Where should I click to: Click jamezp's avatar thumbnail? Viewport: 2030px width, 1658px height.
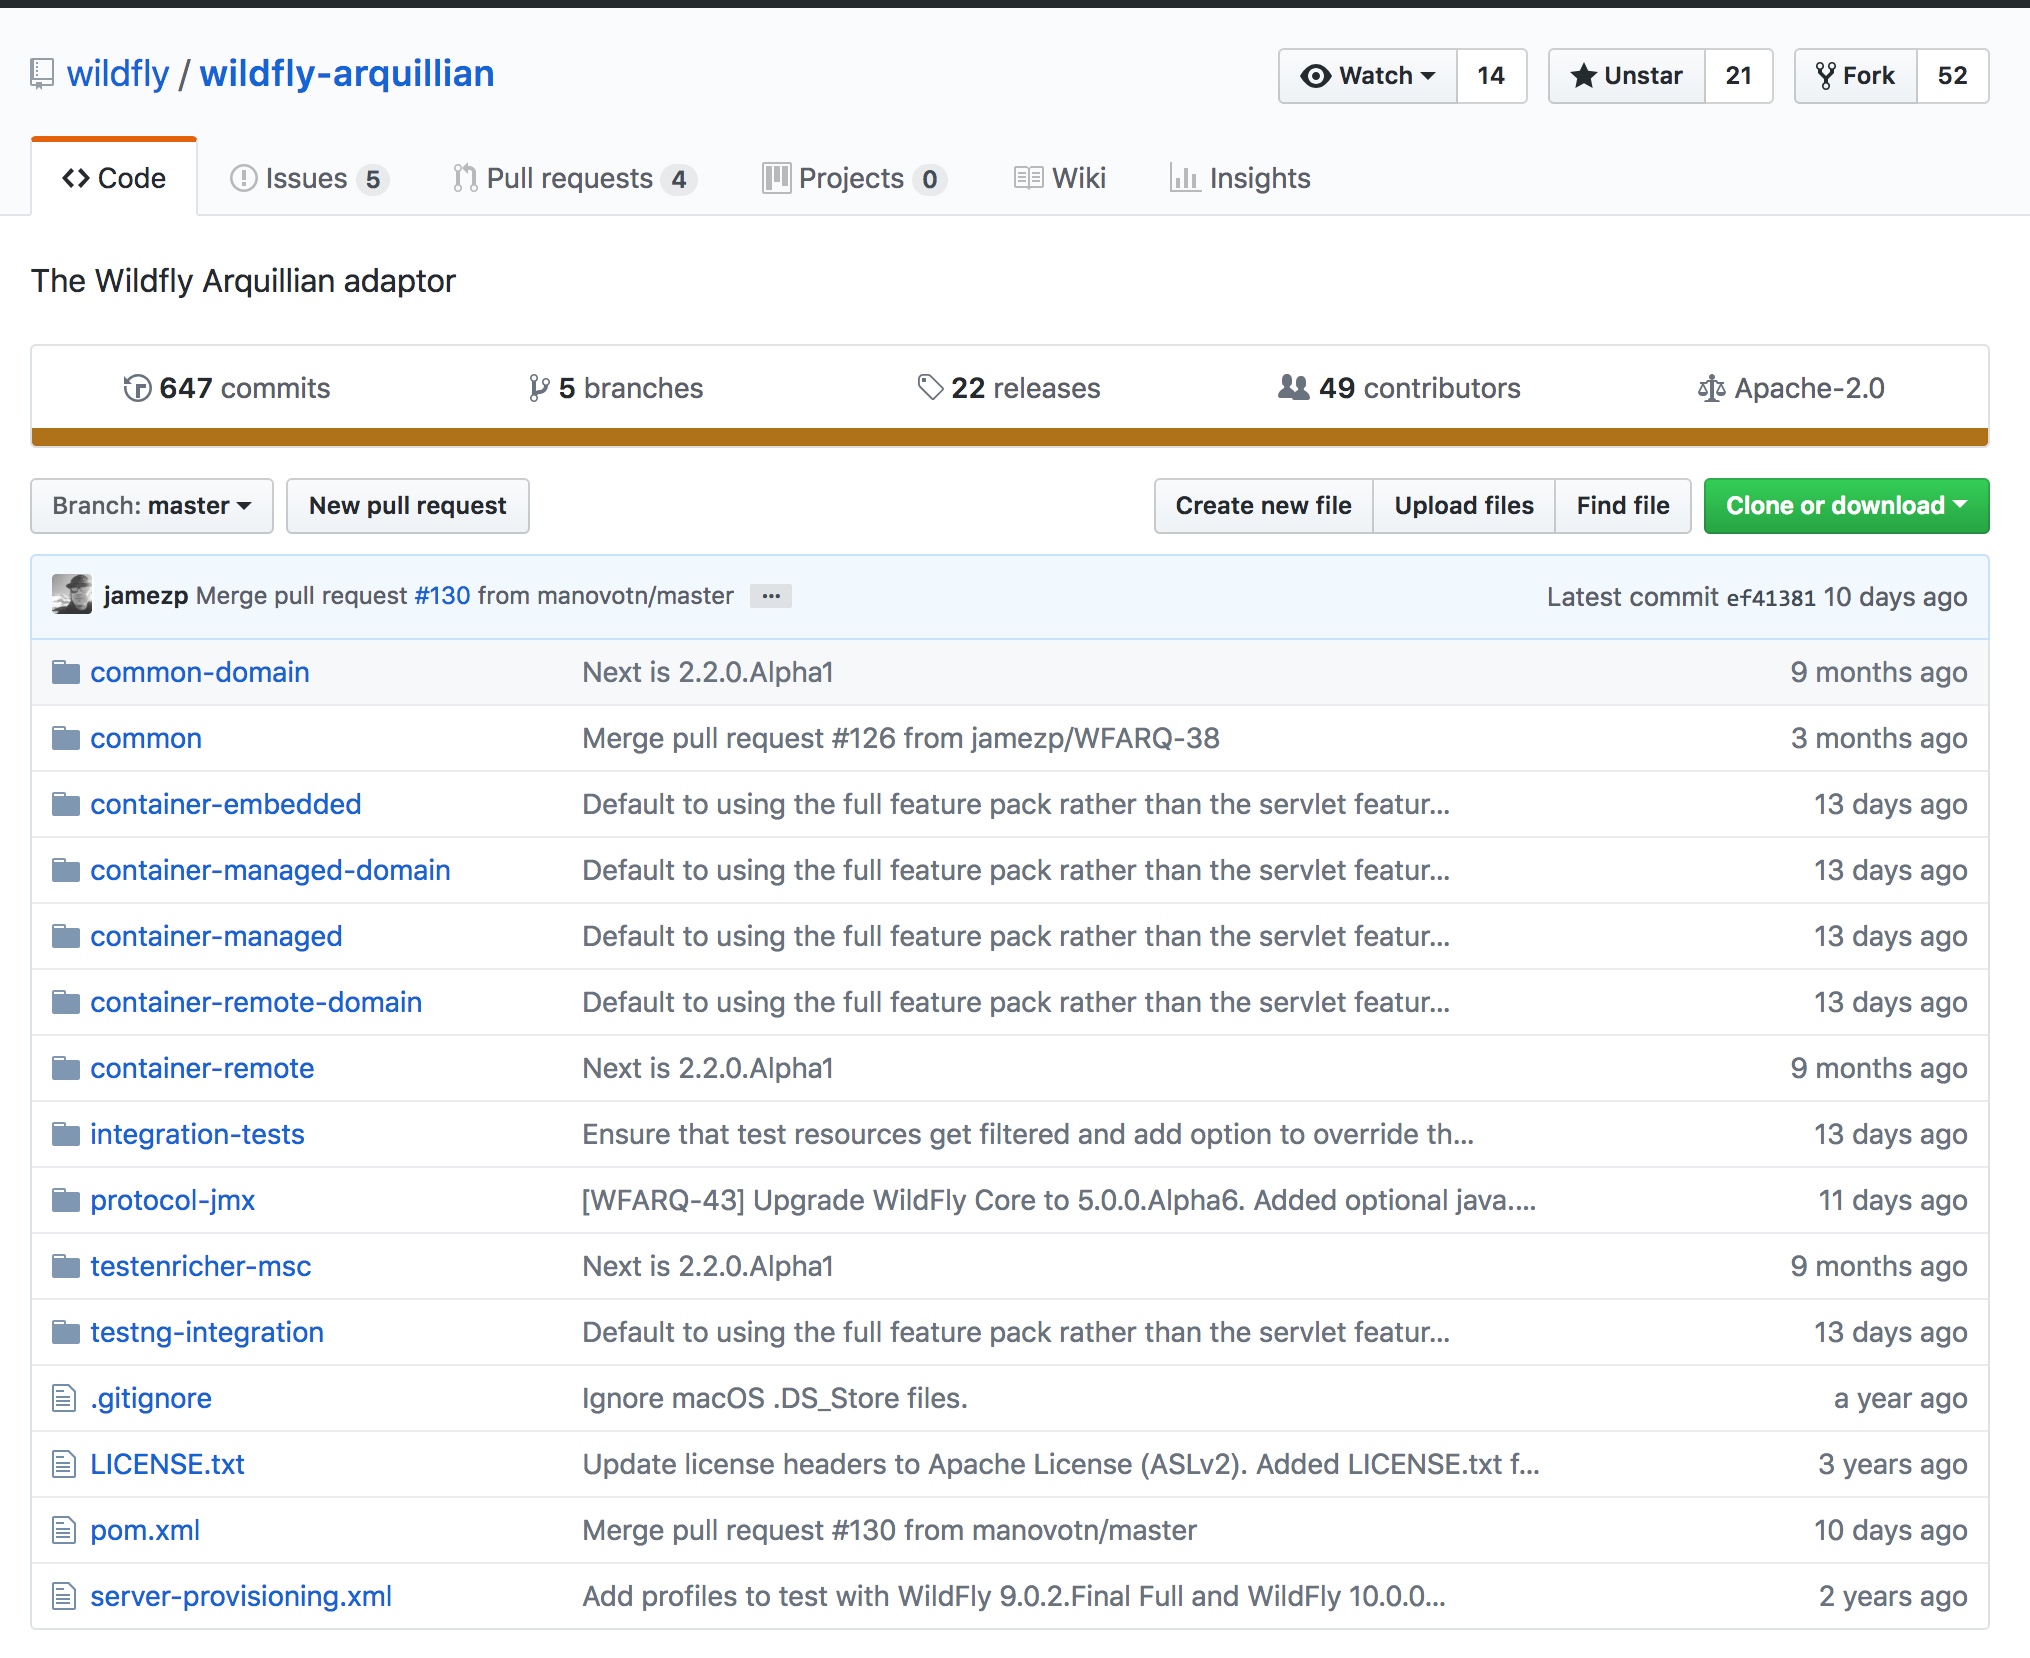[x=72, y=595]
